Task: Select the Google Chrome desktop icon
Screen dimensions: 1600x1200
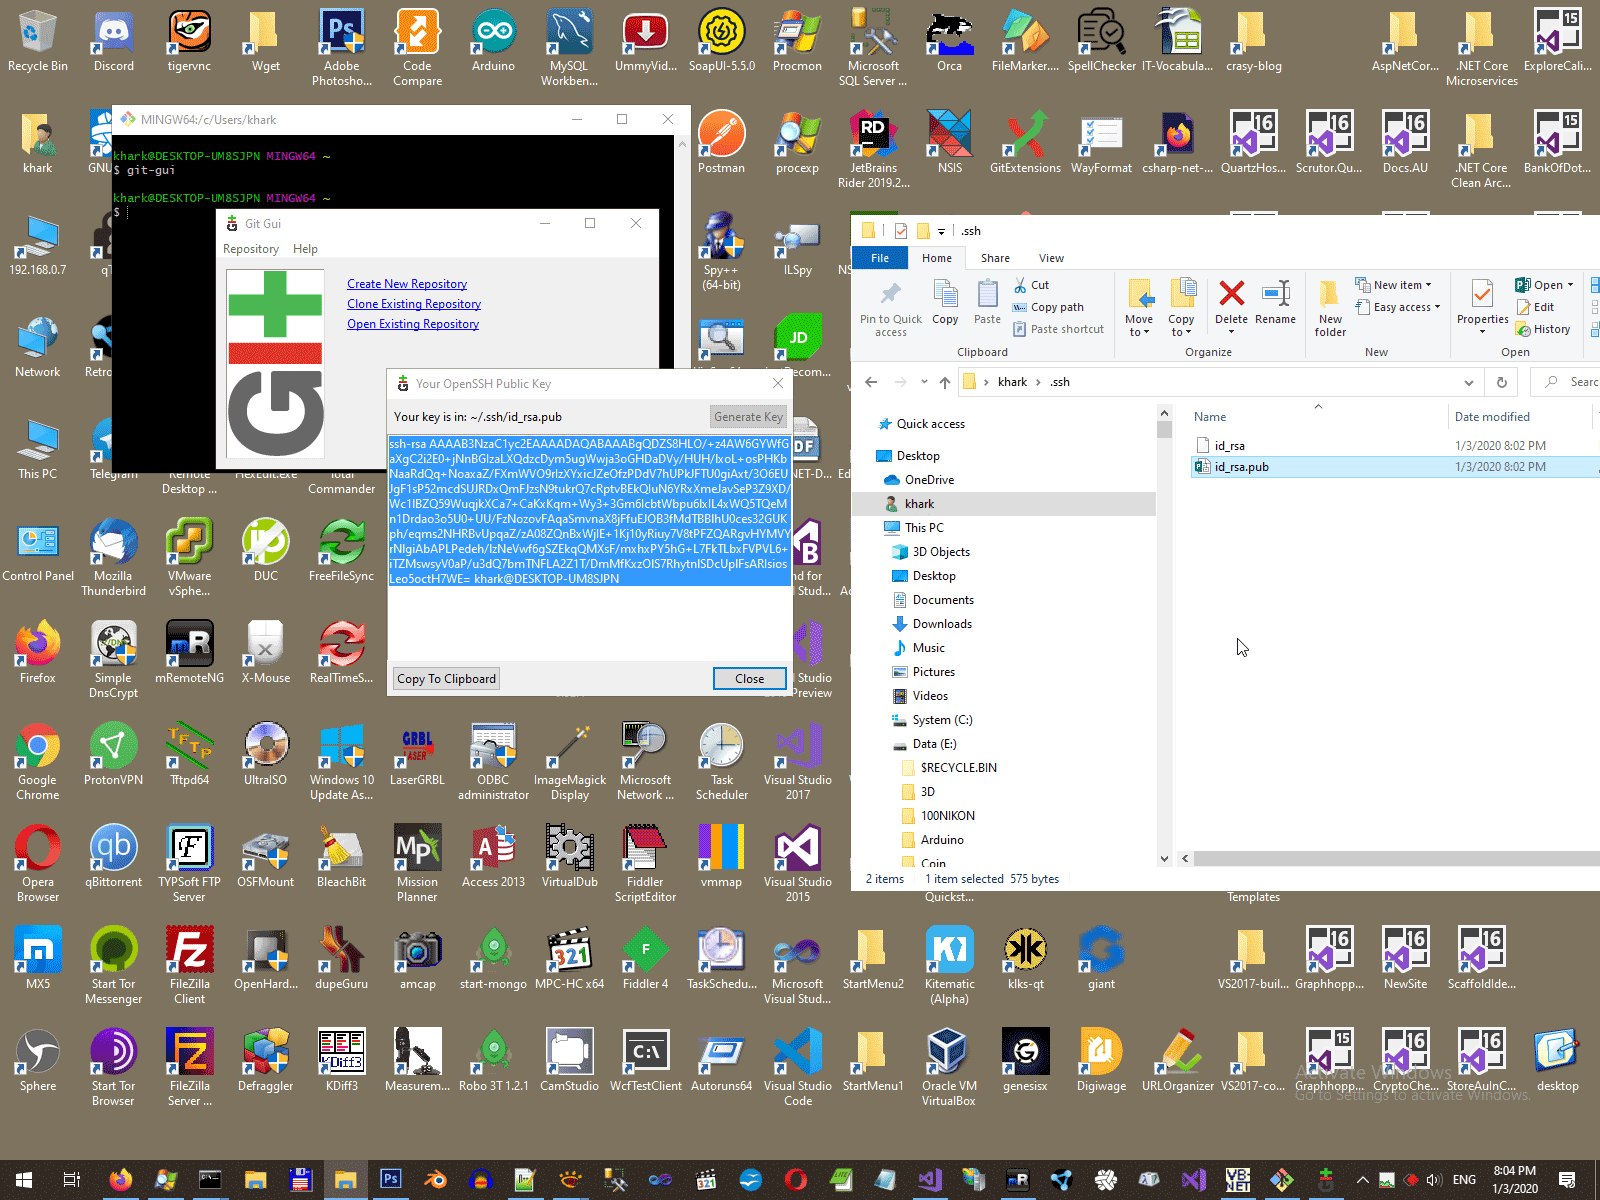Action: coord(37,761)
